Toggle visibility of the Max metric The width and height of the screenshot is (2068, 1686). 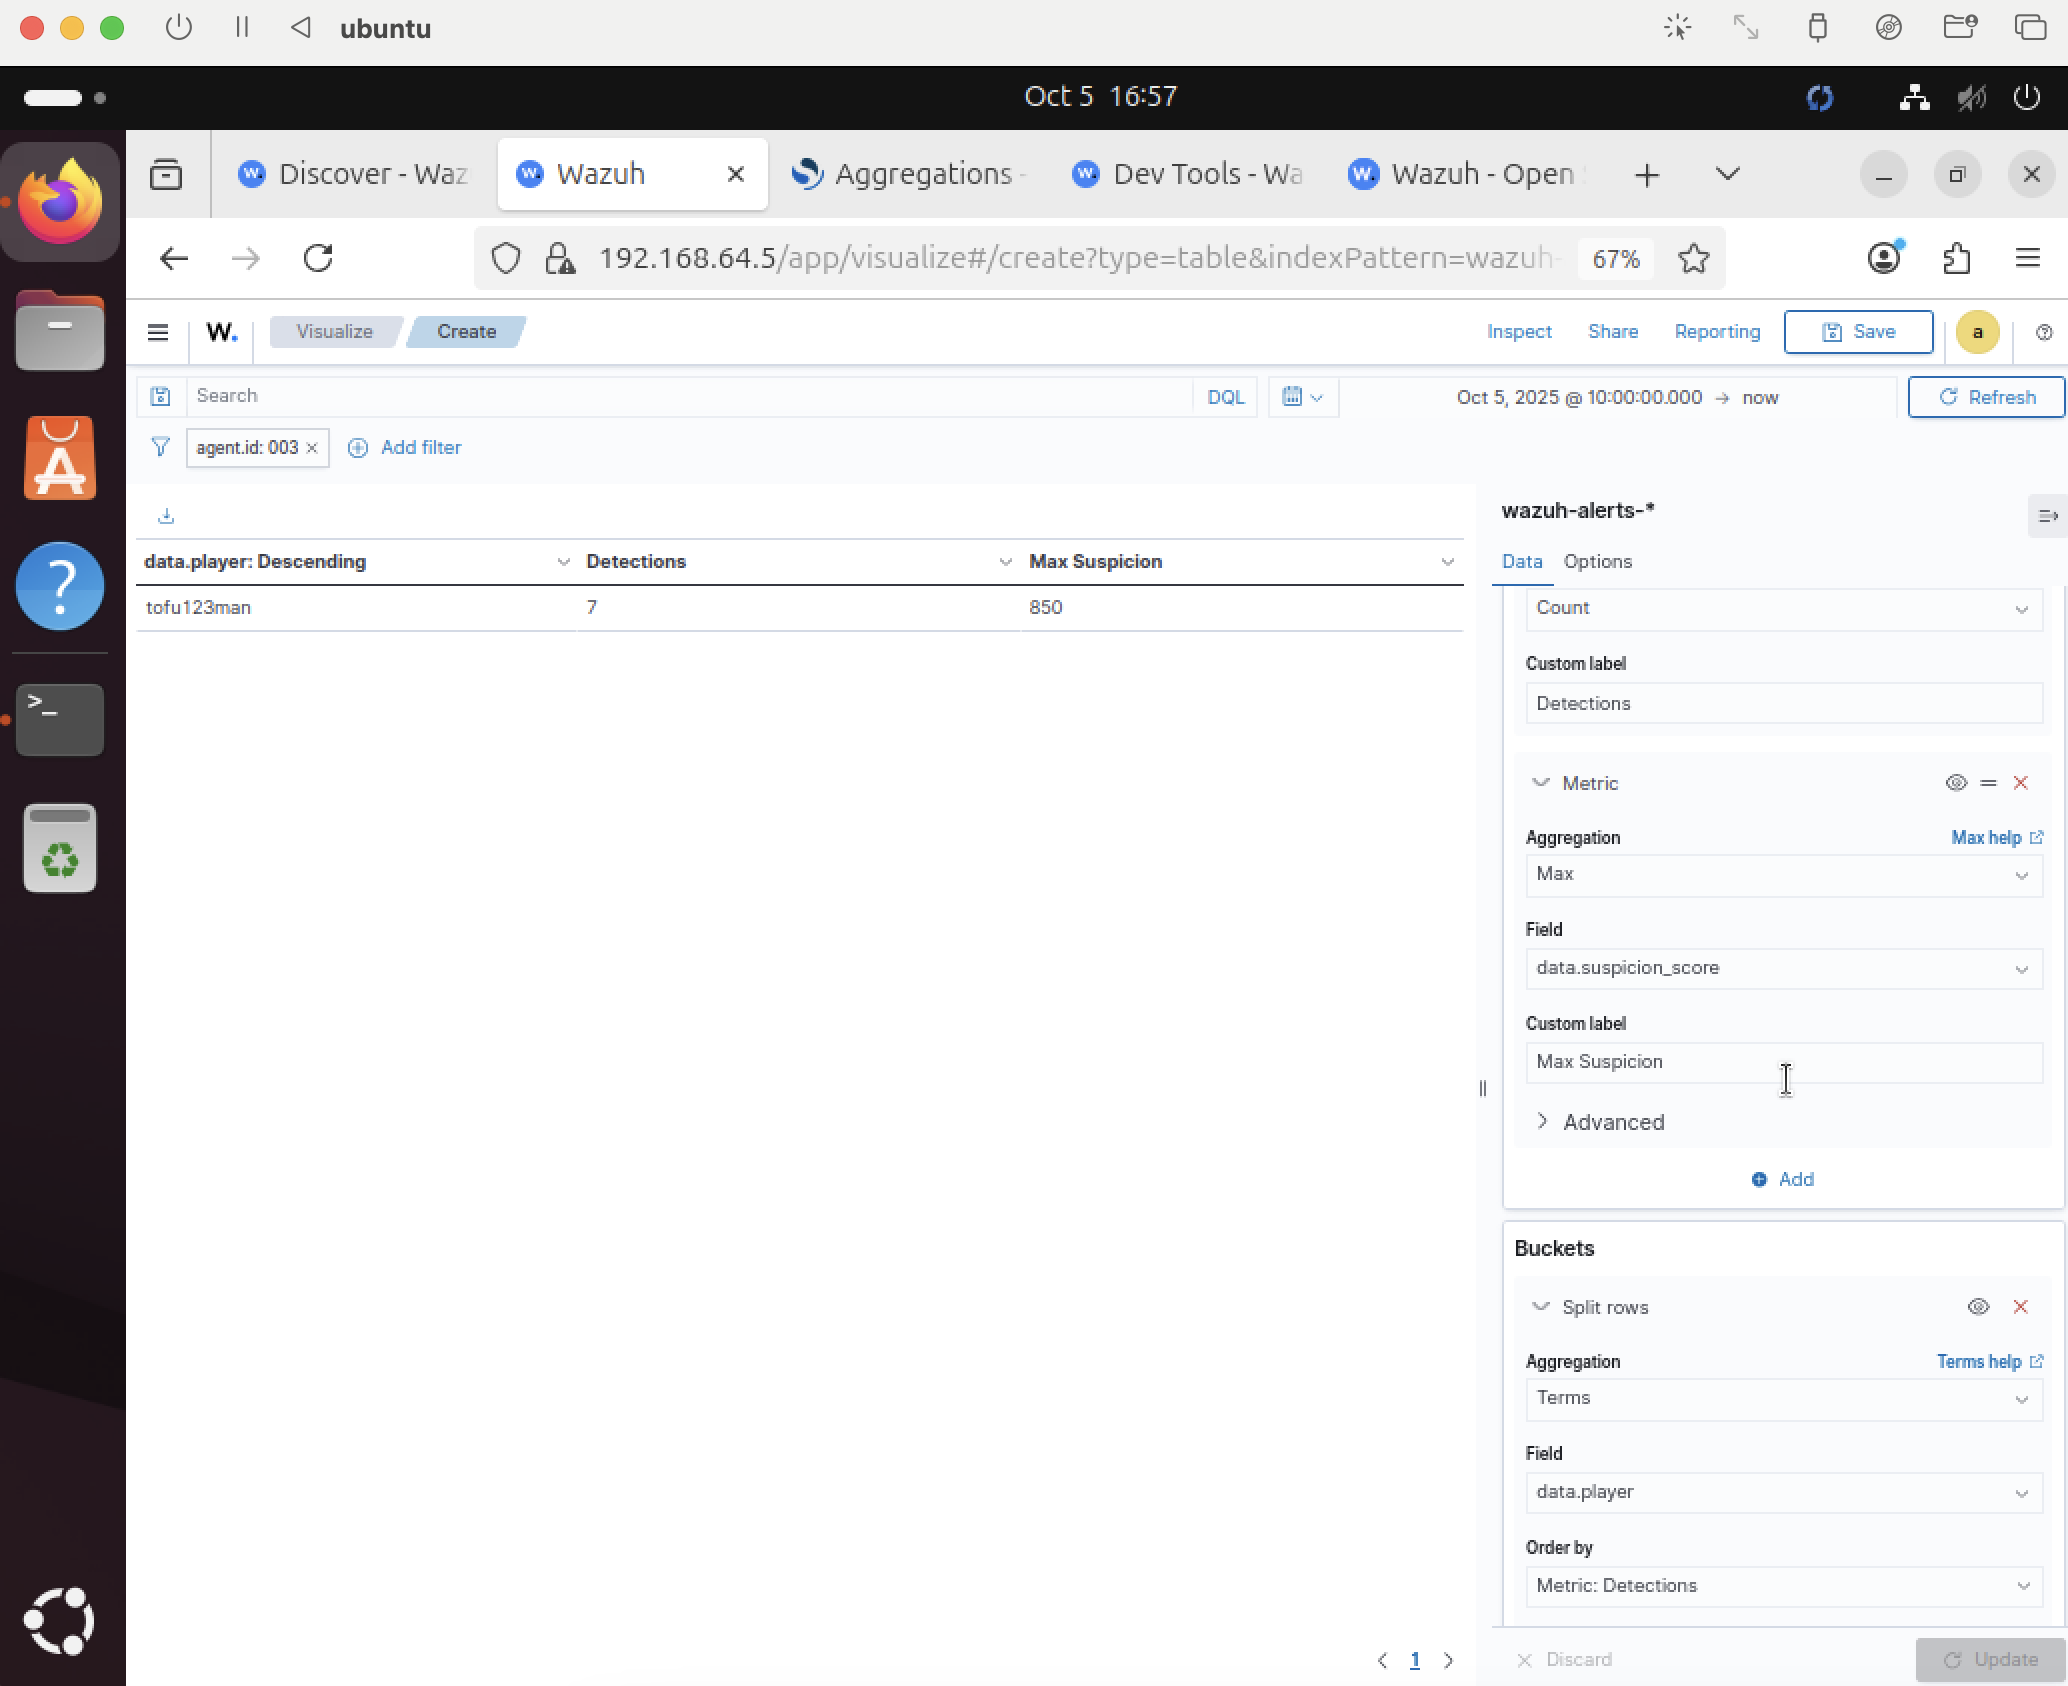coord(1956,783)
